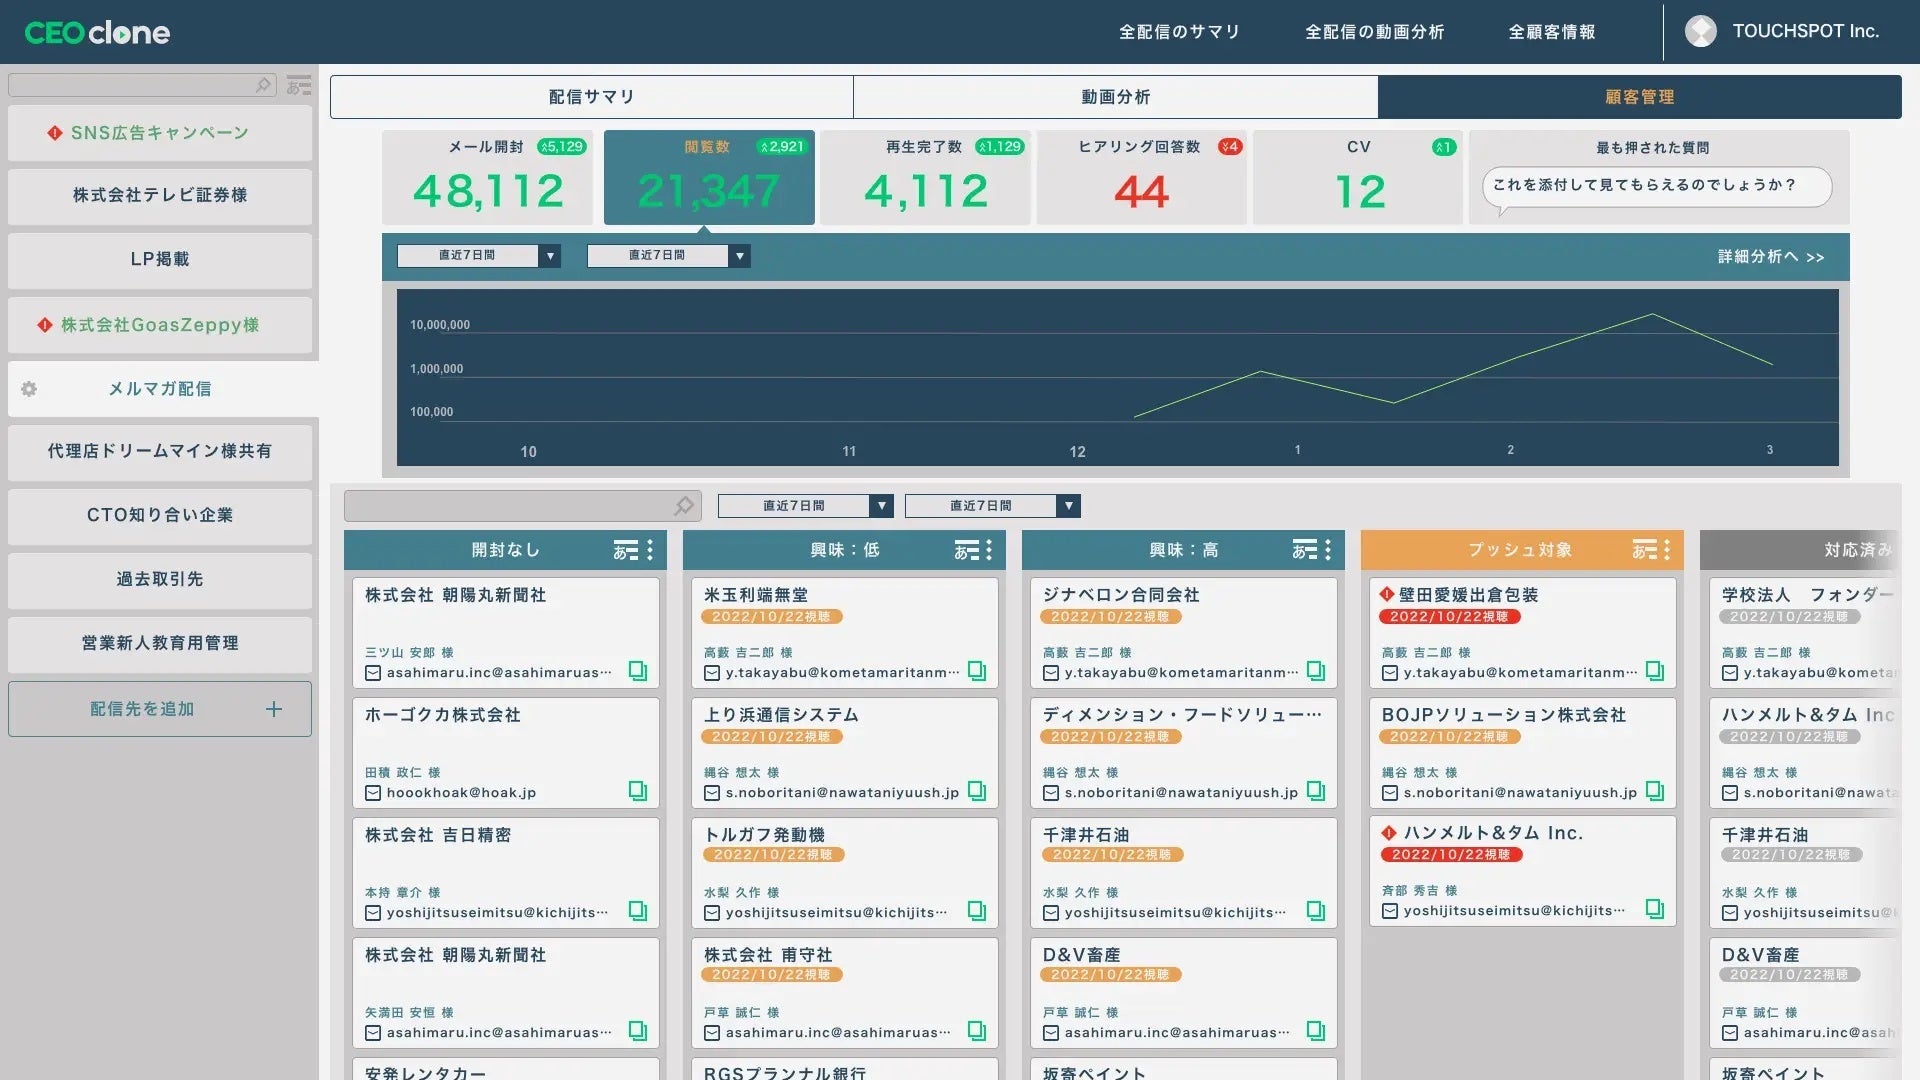The height and width of the screenshot is (1080, 1920).
Task: Open first 直近7日間 dropdown above chart
Action: [478, 256]
